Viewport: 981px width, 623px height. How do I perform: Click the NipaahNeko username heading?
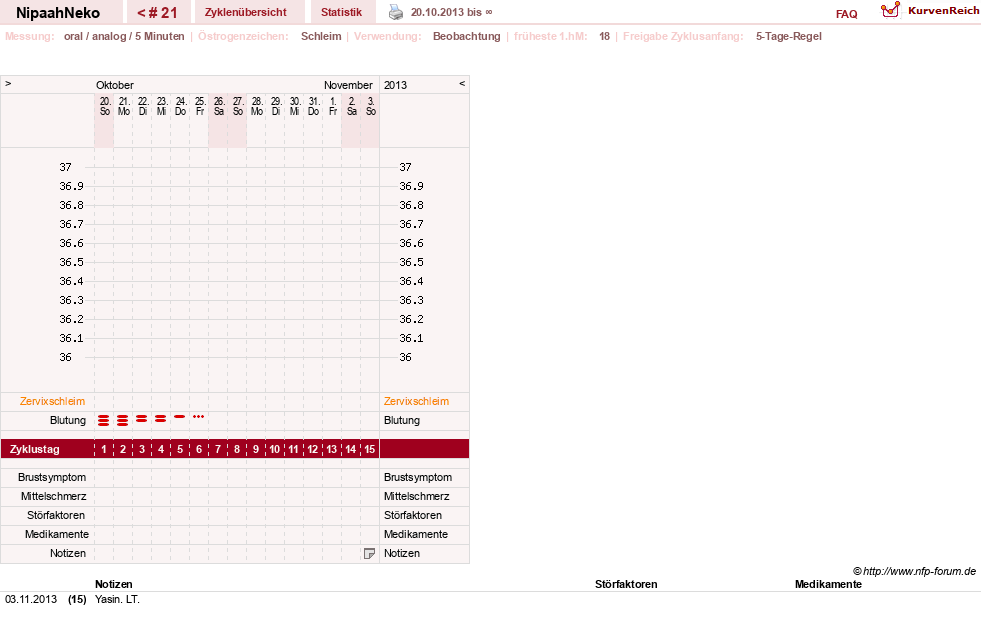coord(58,13)
